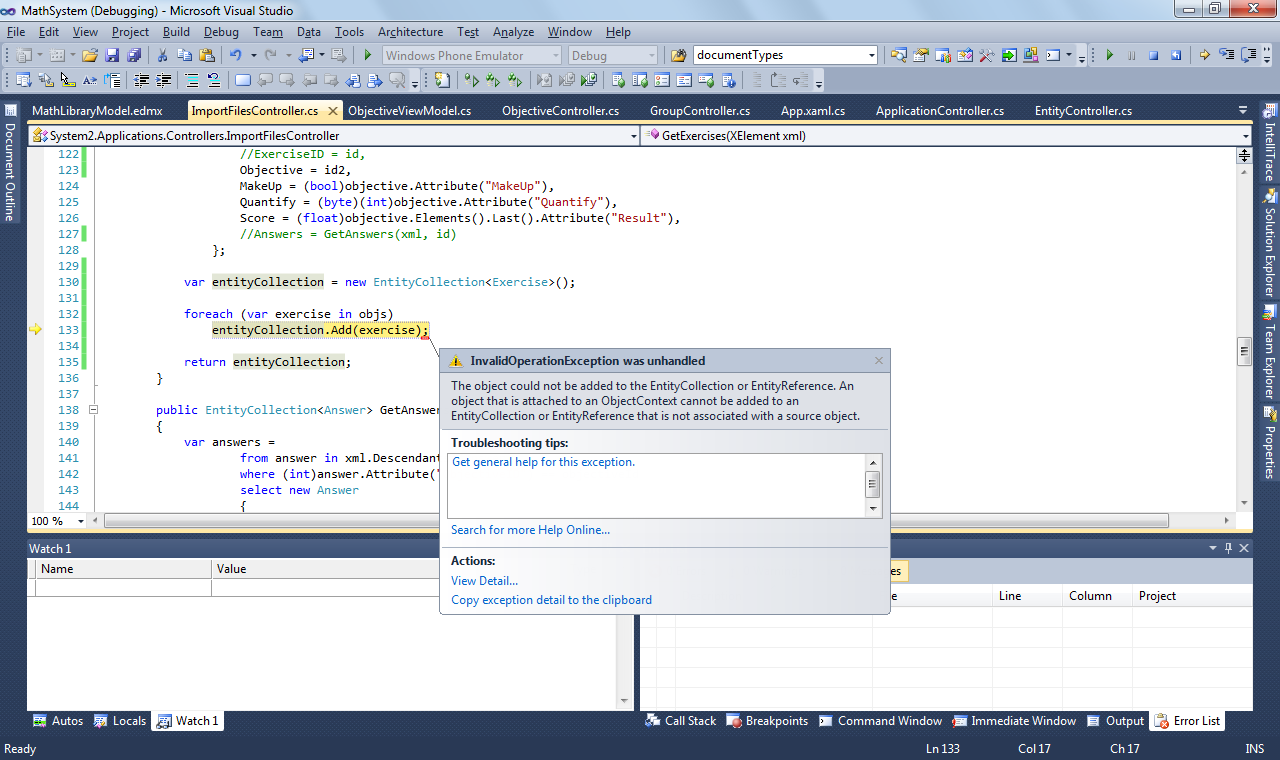
Task: Expand the documentTypes find combo box
Action: coord(871,56)
